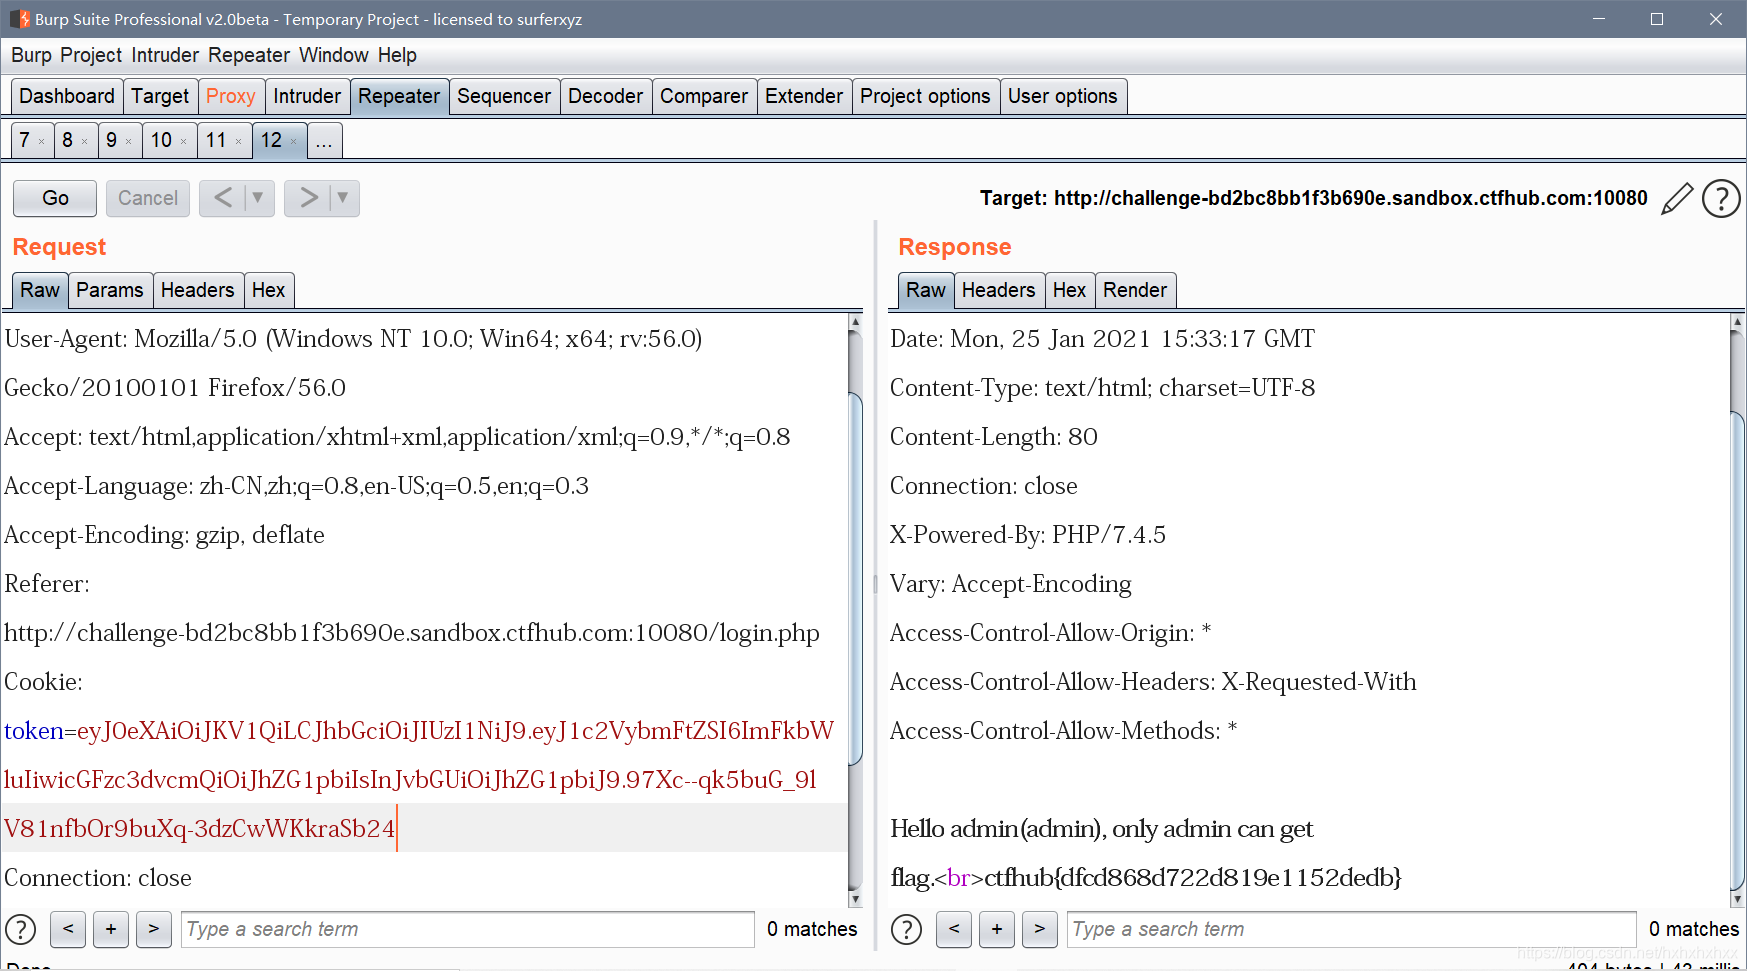
Task: Go back to previous request in history
Action: (223, 198)
